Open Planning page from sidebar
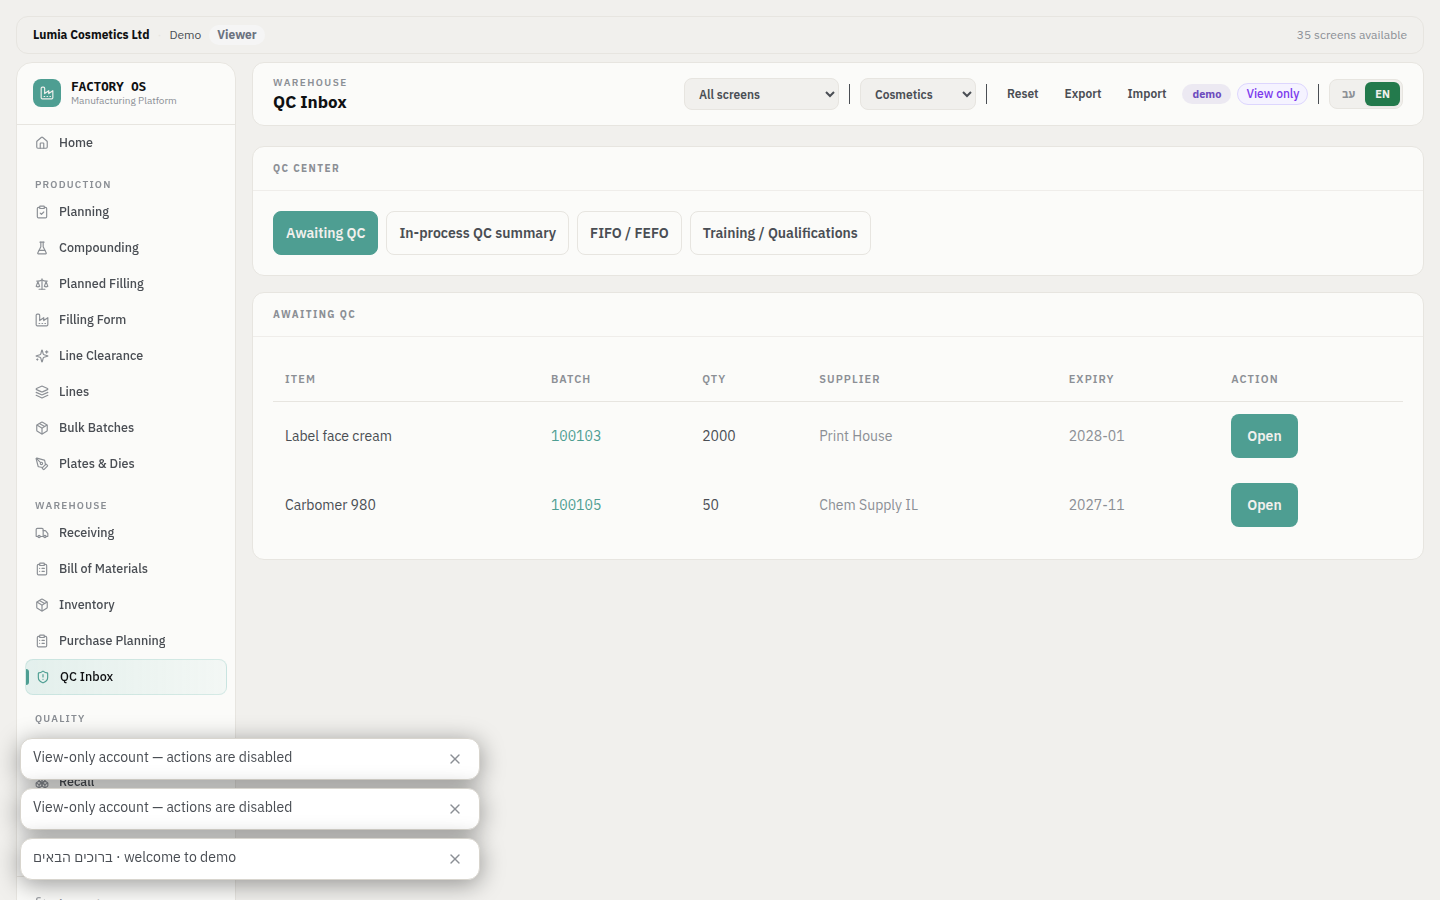The image size is (1440, 900). coord(126,212)
